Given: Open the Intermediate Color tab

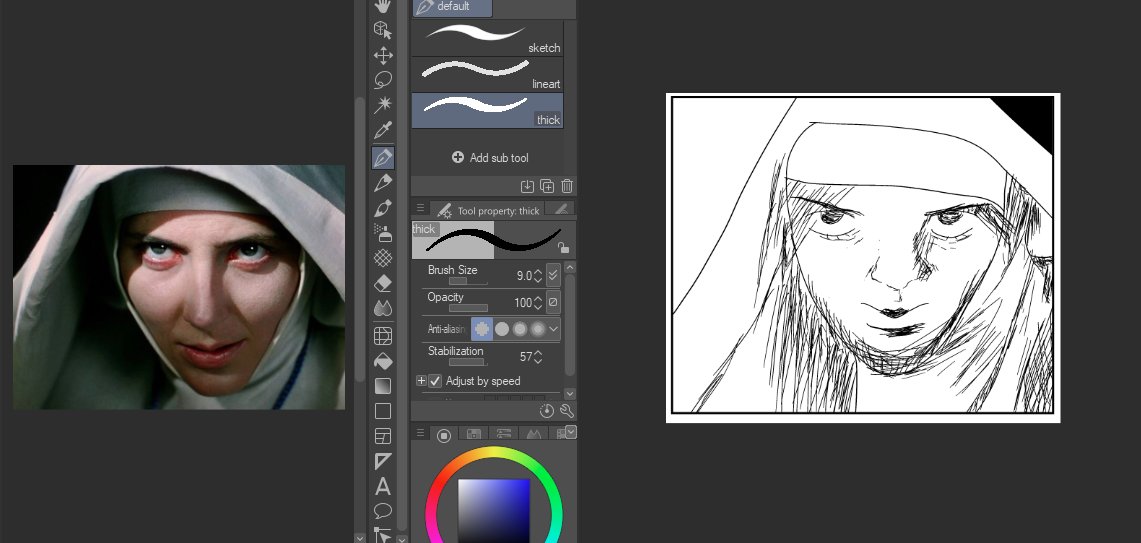Looking at the screenshot, I should coord(533,435).
